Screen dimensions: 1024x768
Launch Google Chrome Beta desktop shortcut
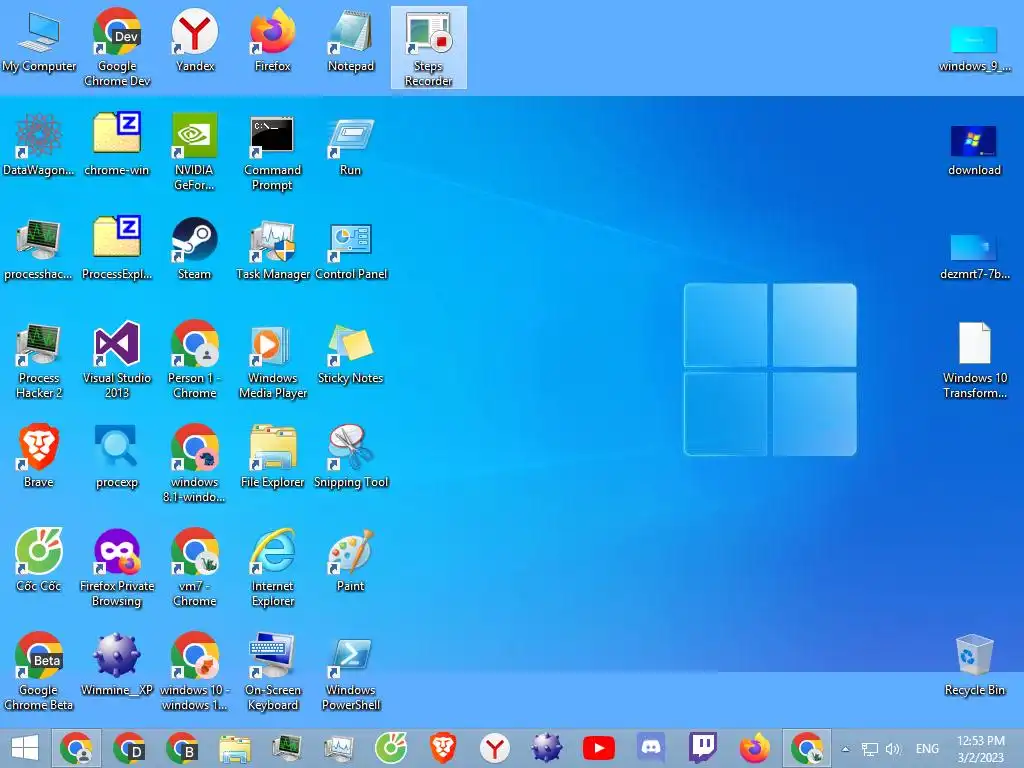tap(39, 671)
